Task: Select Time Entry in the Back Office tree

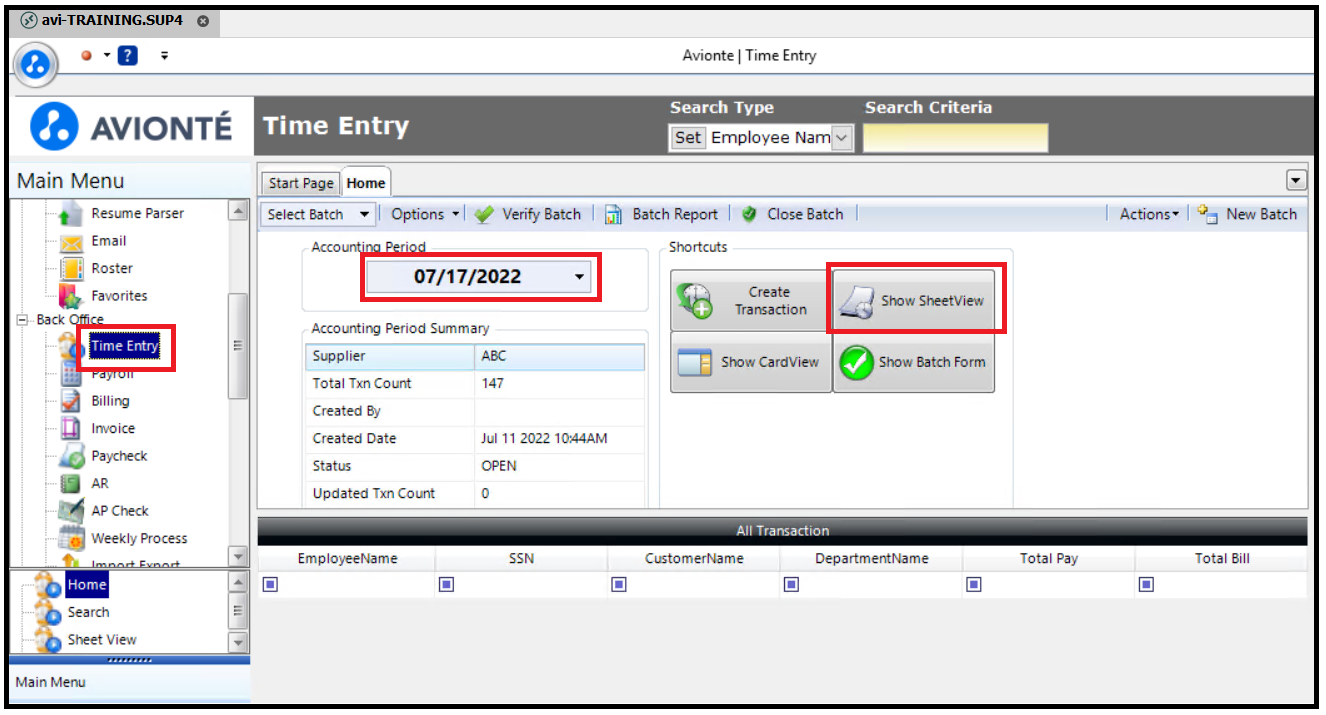Action: (125, 346)
